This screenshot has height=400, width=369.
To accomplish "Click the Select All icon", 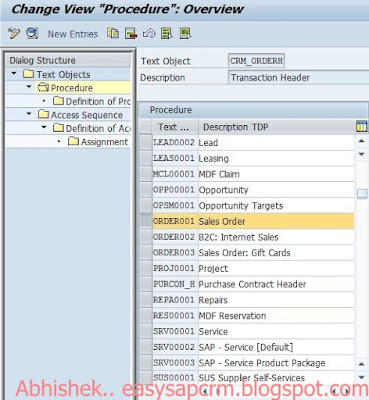I will click(167, 33).
